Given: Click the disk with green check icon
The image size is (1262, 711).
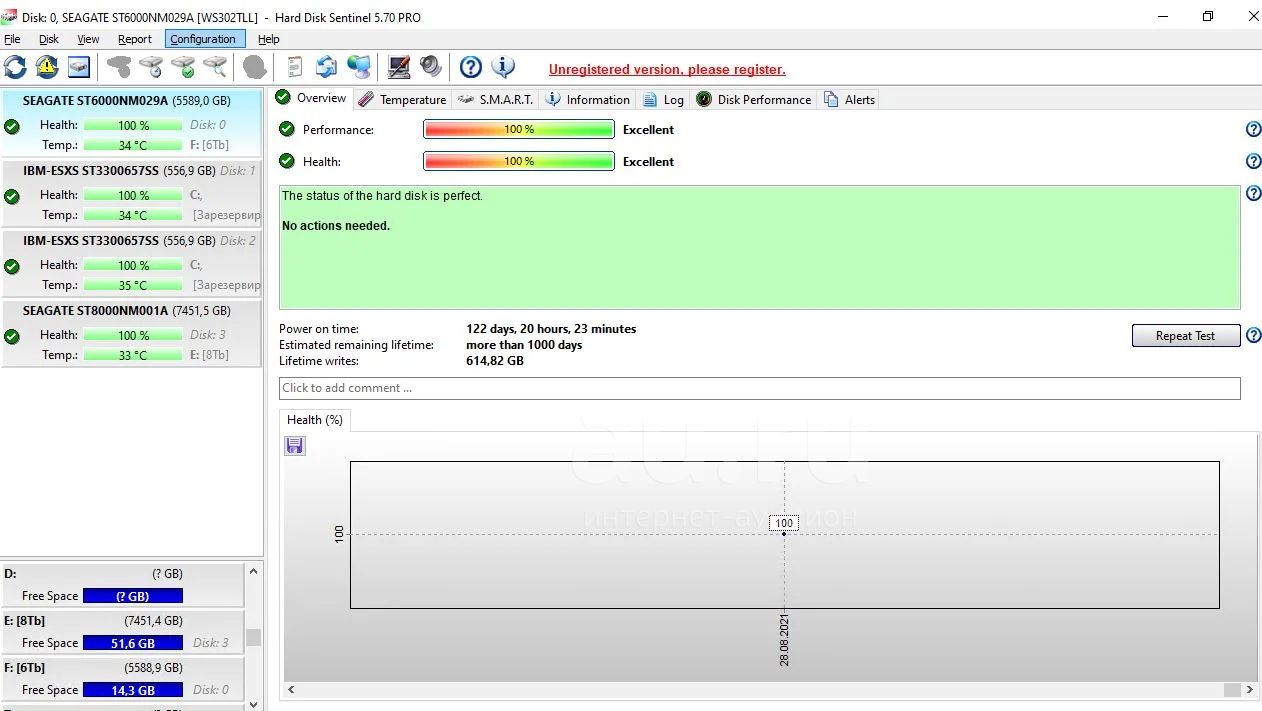Looking at the screenshot, I should pos(183,67).
